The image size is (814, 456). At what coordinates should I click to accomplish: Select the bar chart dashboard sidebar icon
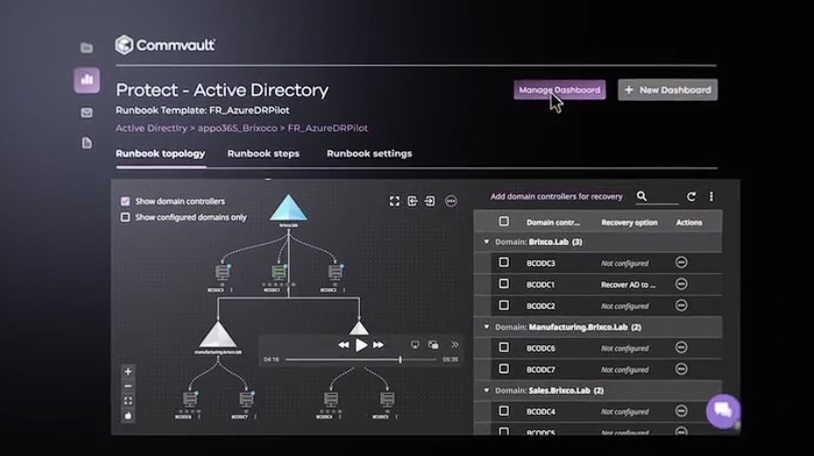pyautogui.click(x=87, y=80)
